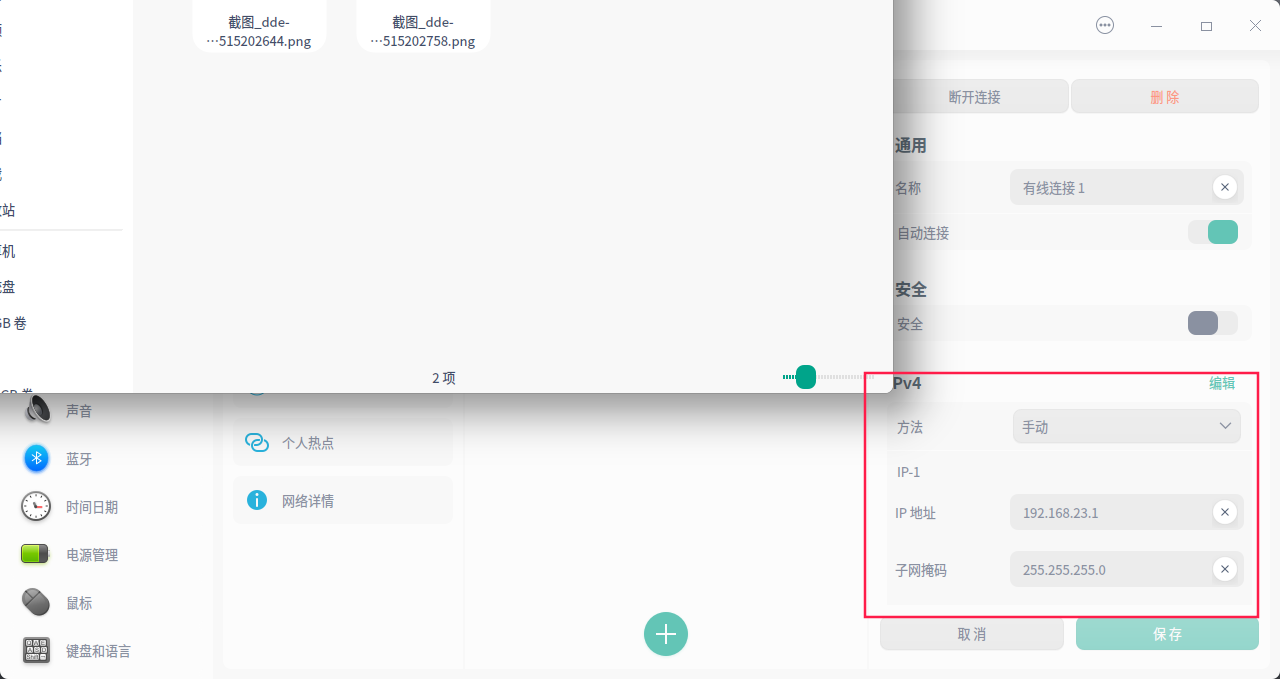Click the 2 项 status text in file manager

coord(444,378)
